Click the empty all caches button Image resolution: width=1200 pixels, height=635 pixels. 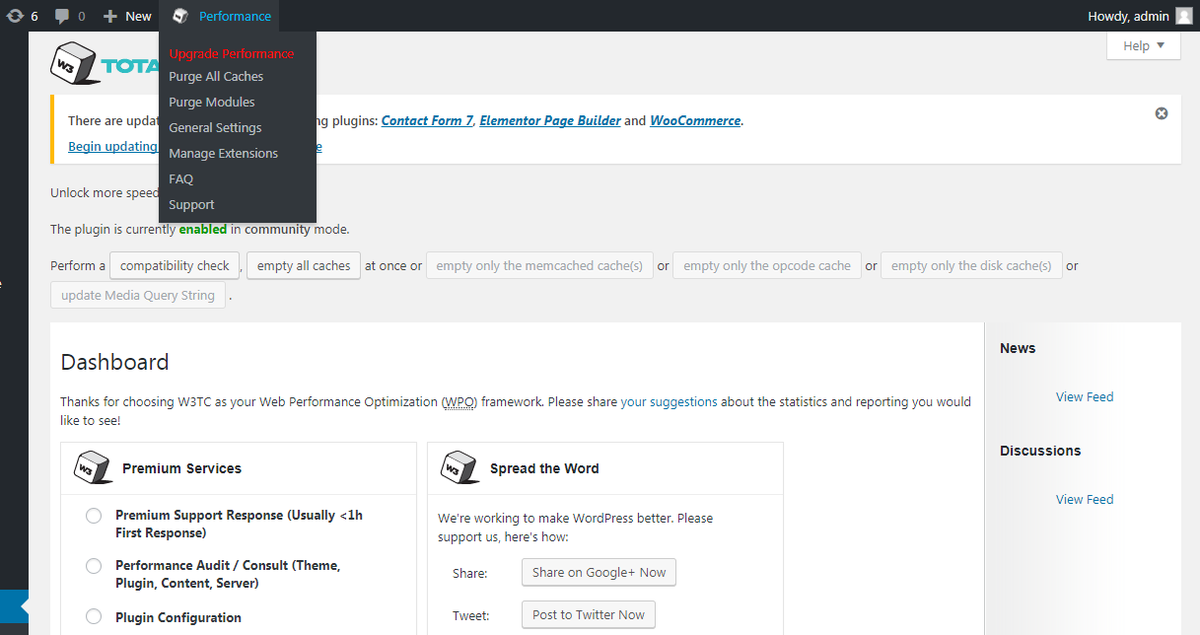pos(303,266)
